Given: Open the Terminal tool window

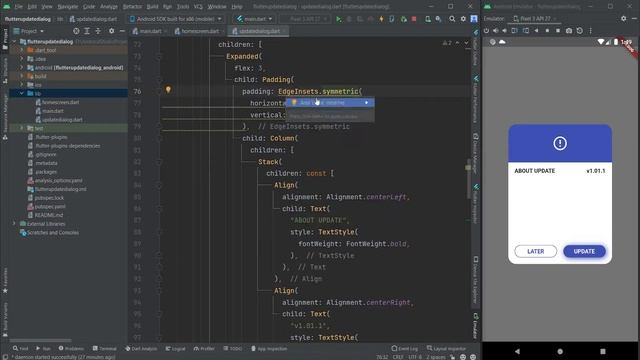Looking at the screenshot, I should pyautogui.click(x=104, y=349).
